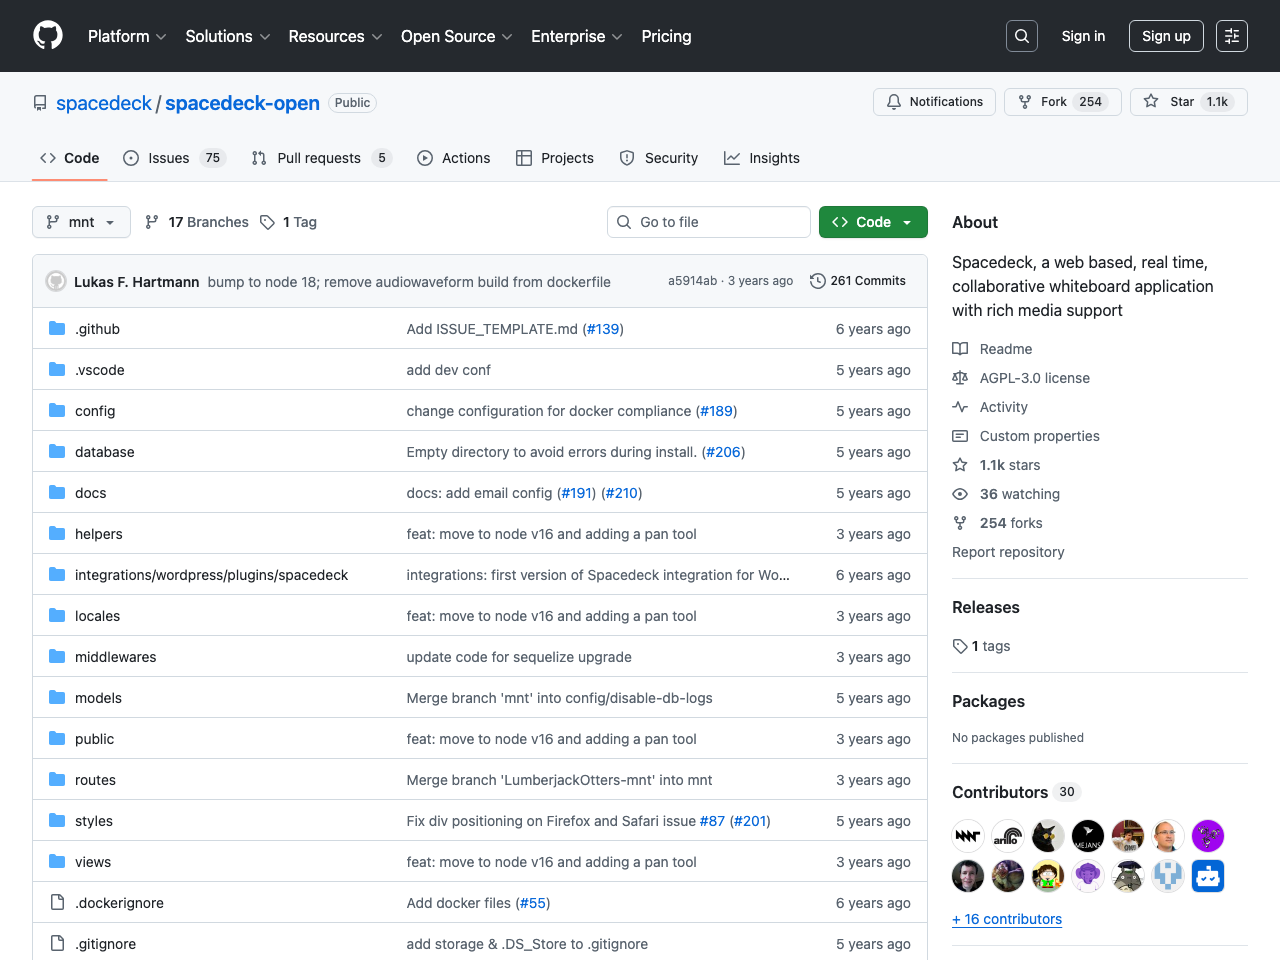Open the Readme via the book icon

[961, 349]
